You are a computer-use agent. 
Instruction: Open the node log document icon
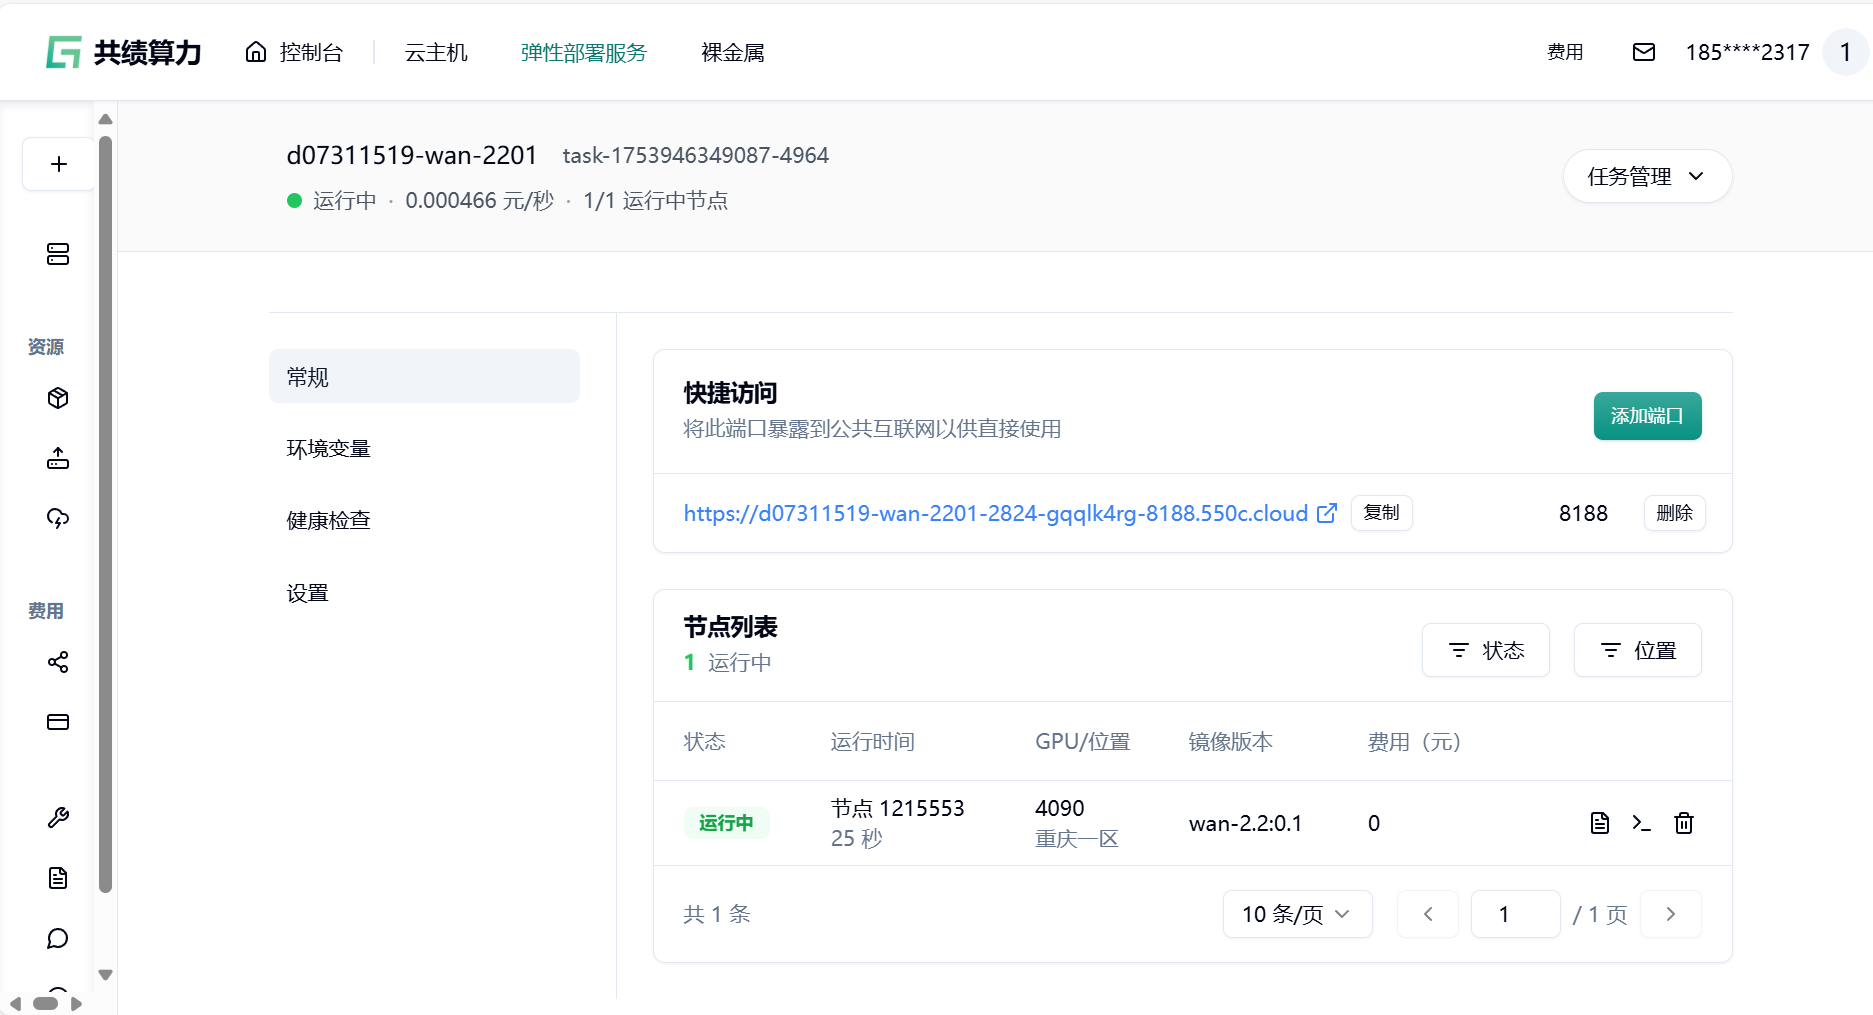click(x=1599, y=823)
